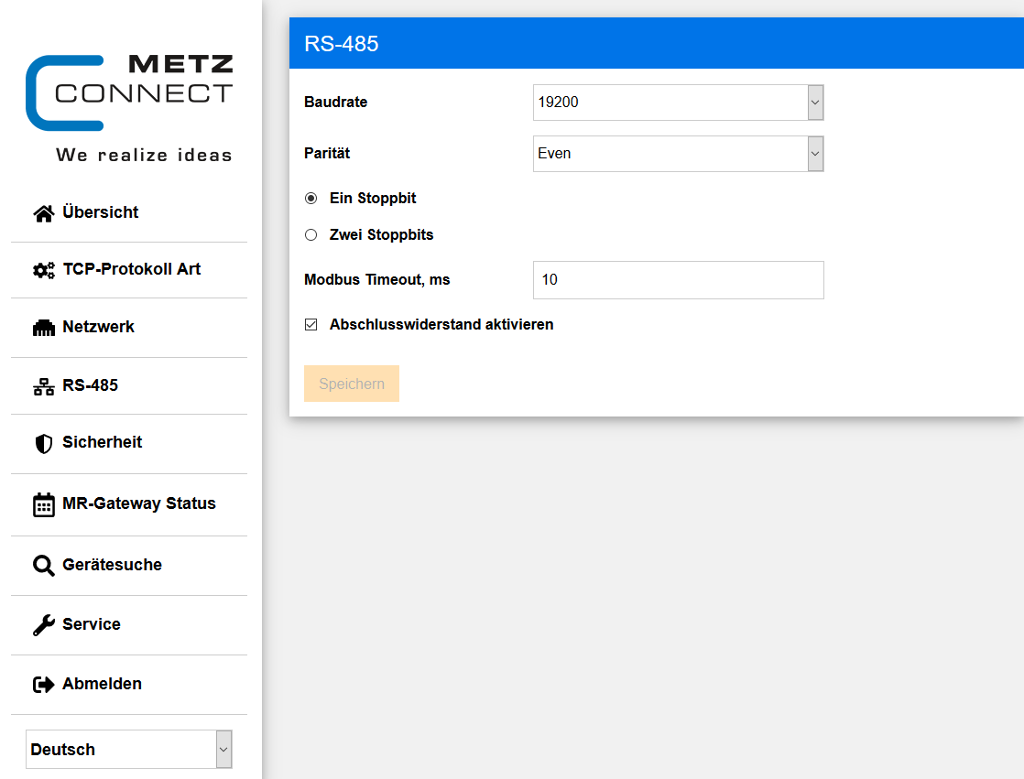The image size is (1024, 779).
Task: Select the Ein Stoppbit radio button
Action: point(311,199)
